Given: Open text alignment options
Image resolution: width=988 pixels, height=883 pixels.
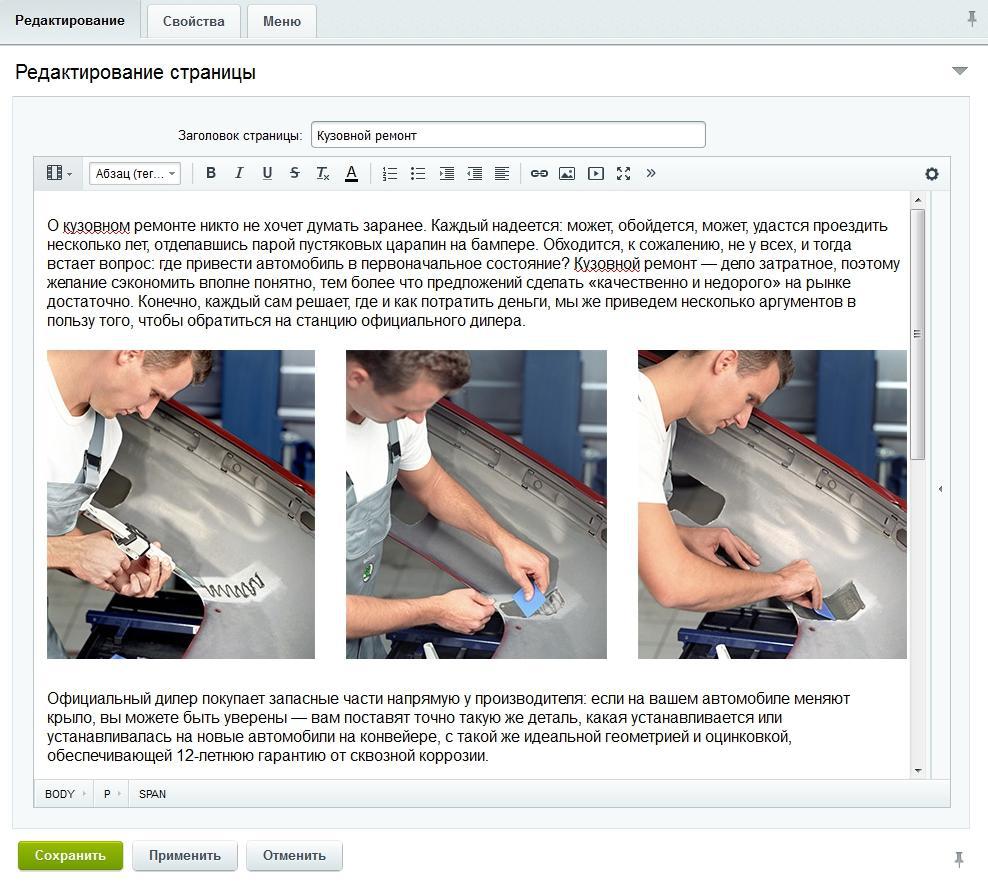Looking at the screenshot, I should click(x=502, y=173).
